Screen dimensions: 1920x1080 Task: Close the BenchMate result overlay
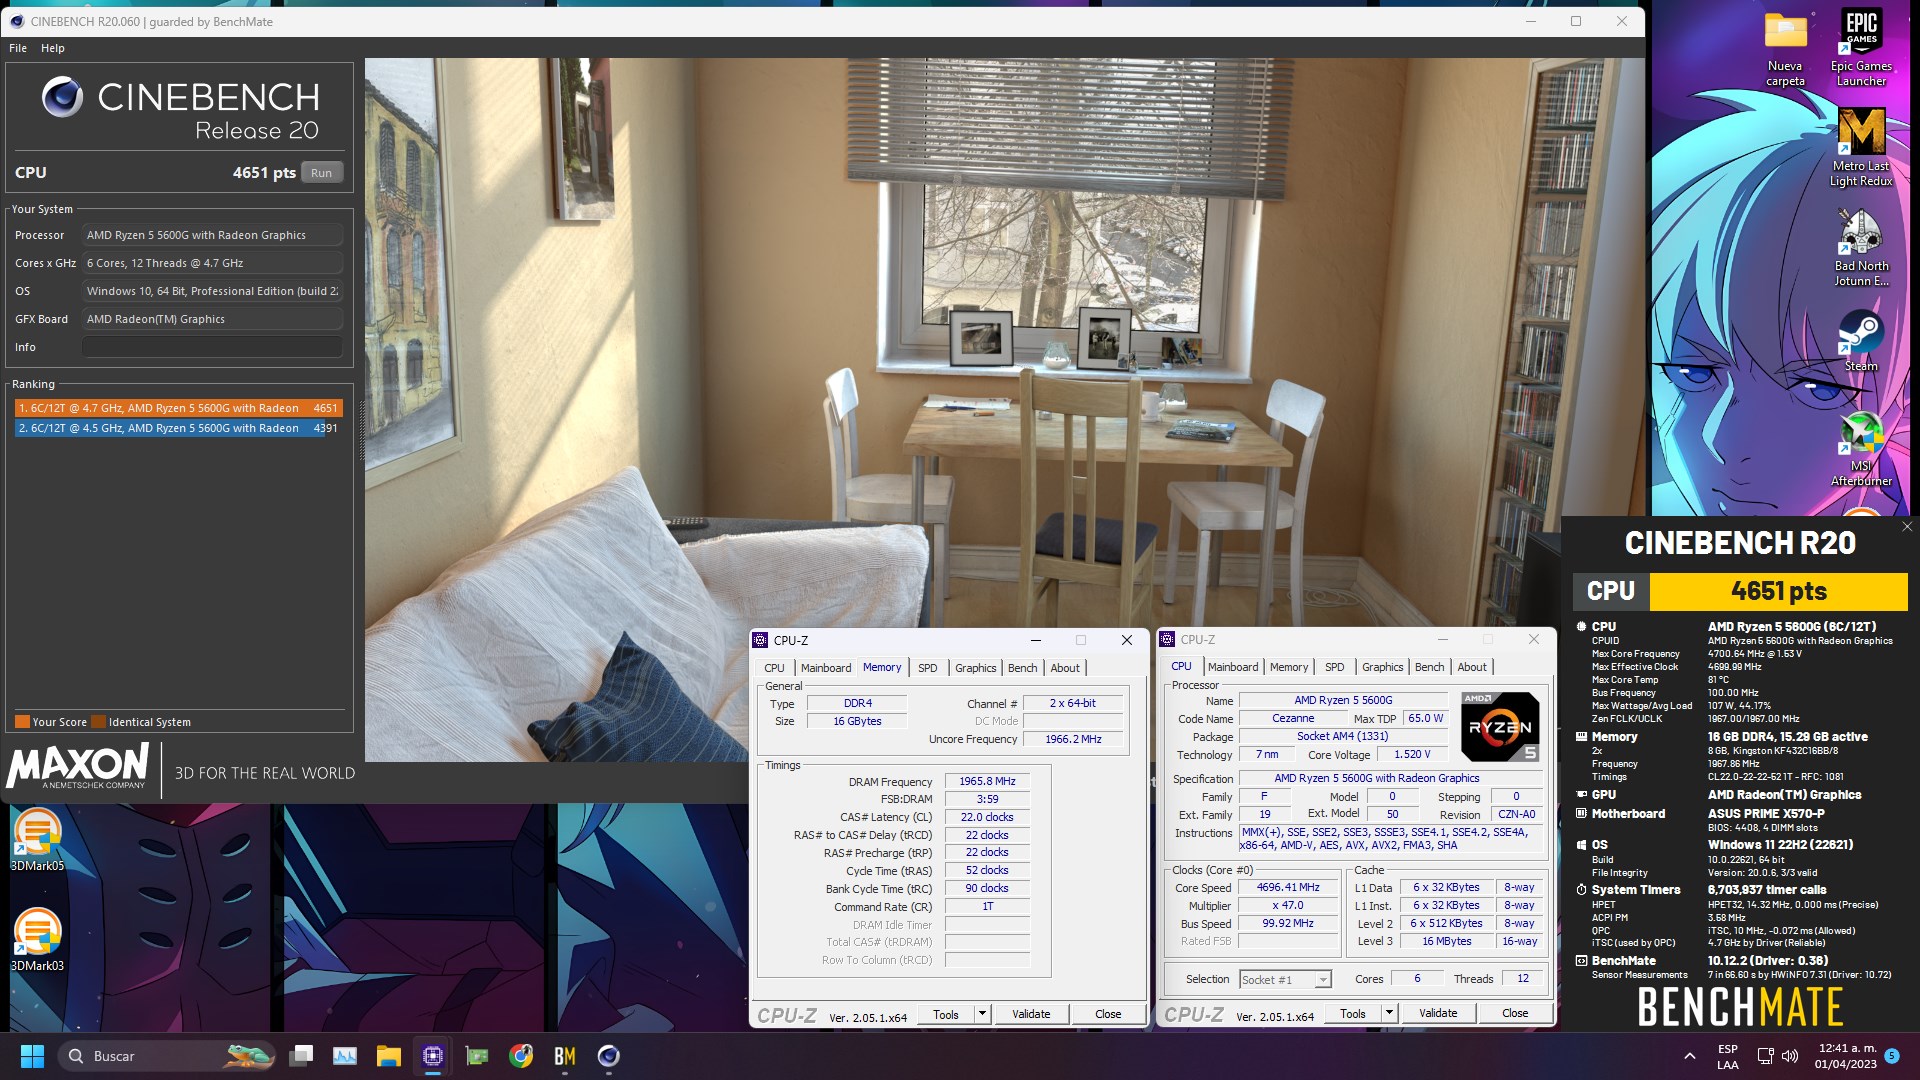pyautogui.click(x=1906, y=527)
